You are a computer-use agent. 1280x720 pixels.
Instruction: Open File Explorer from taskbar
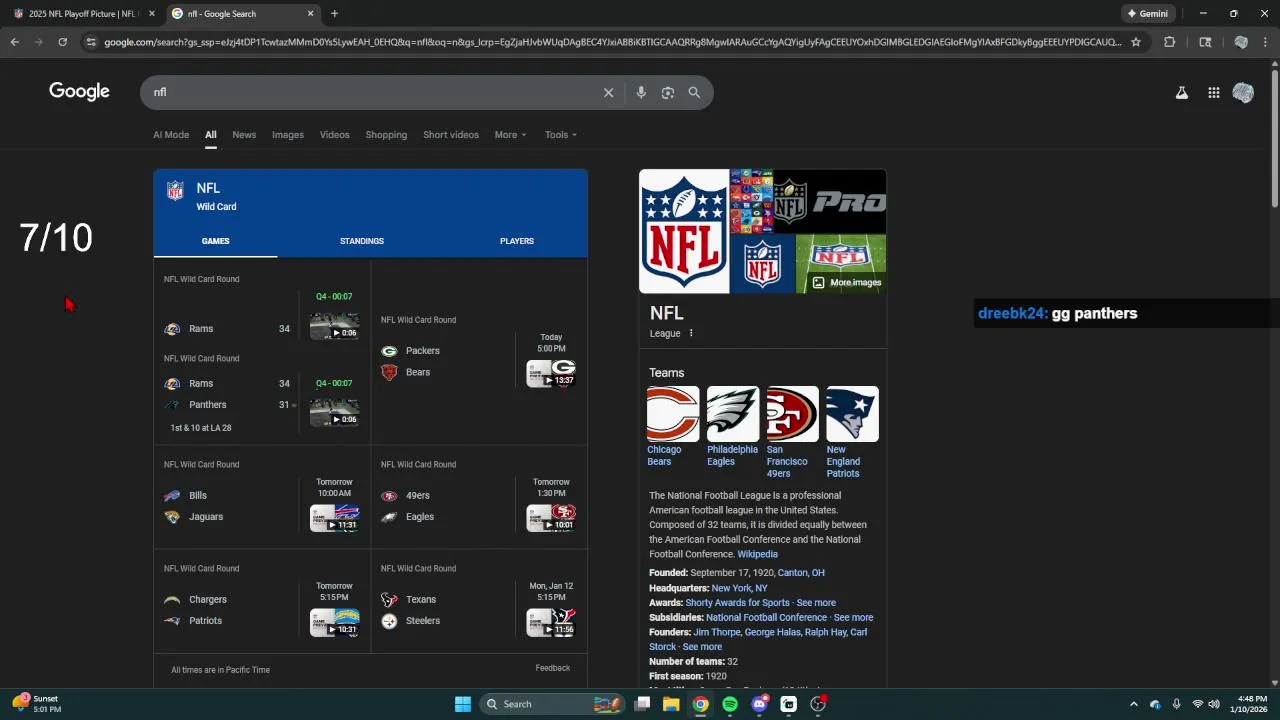(671, 704)
